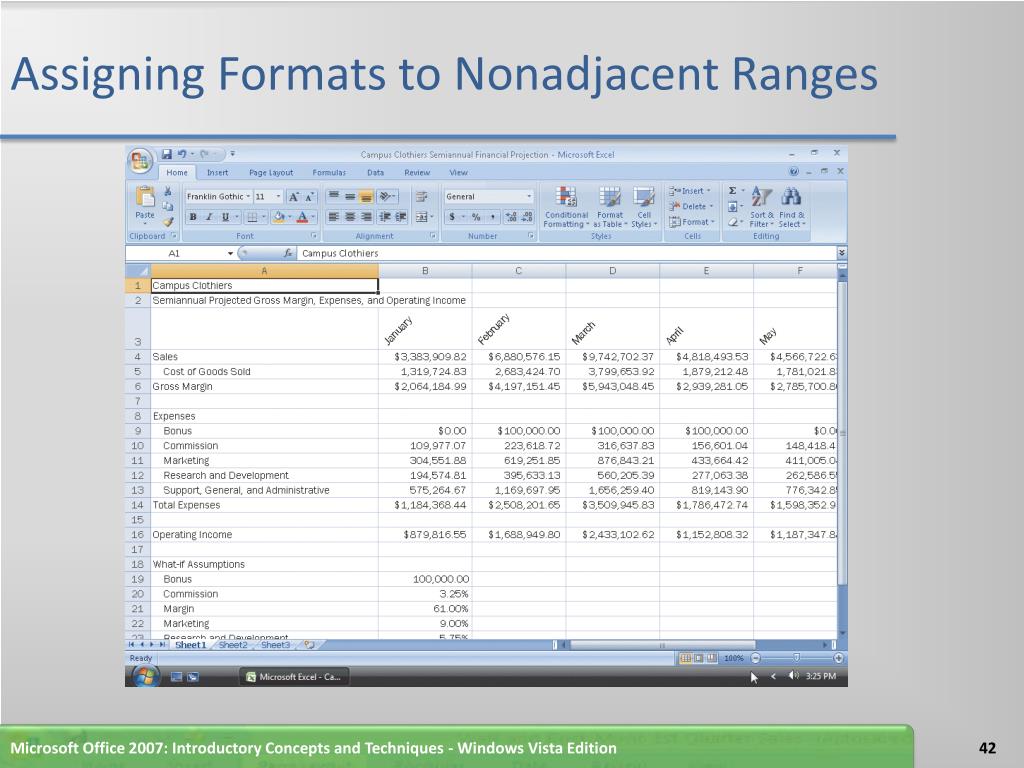The image size is (1024, 768).
Task: Click the Windows Start orb
Action: point(145,677)
